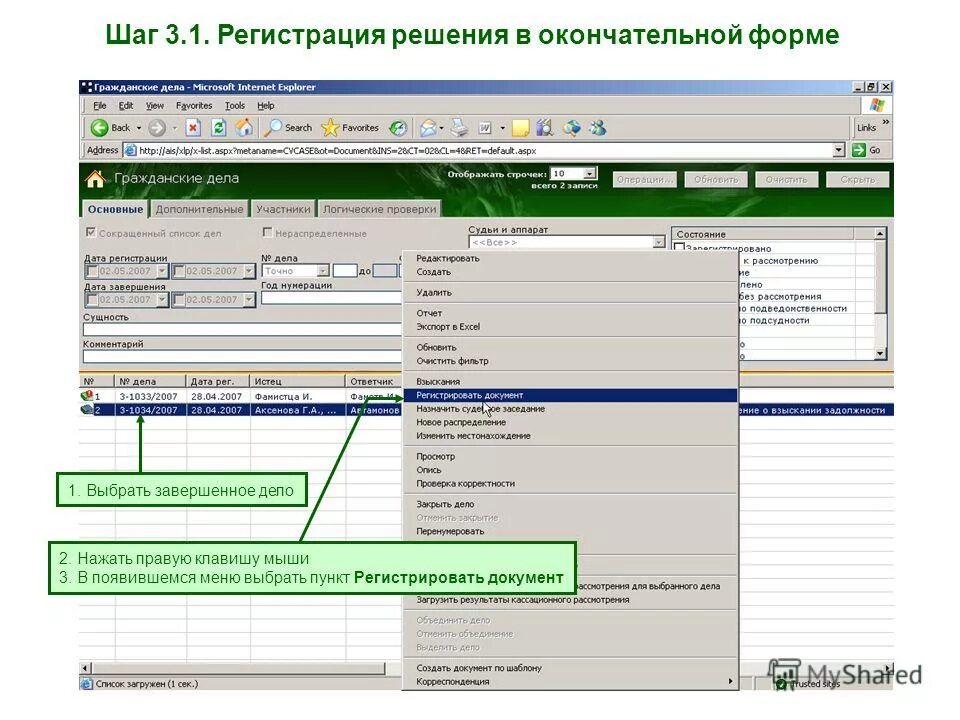Switch to Логические проверки tab
Image resolution: width=960 pixels, height=720 pixels.
[x=380, y=209]
